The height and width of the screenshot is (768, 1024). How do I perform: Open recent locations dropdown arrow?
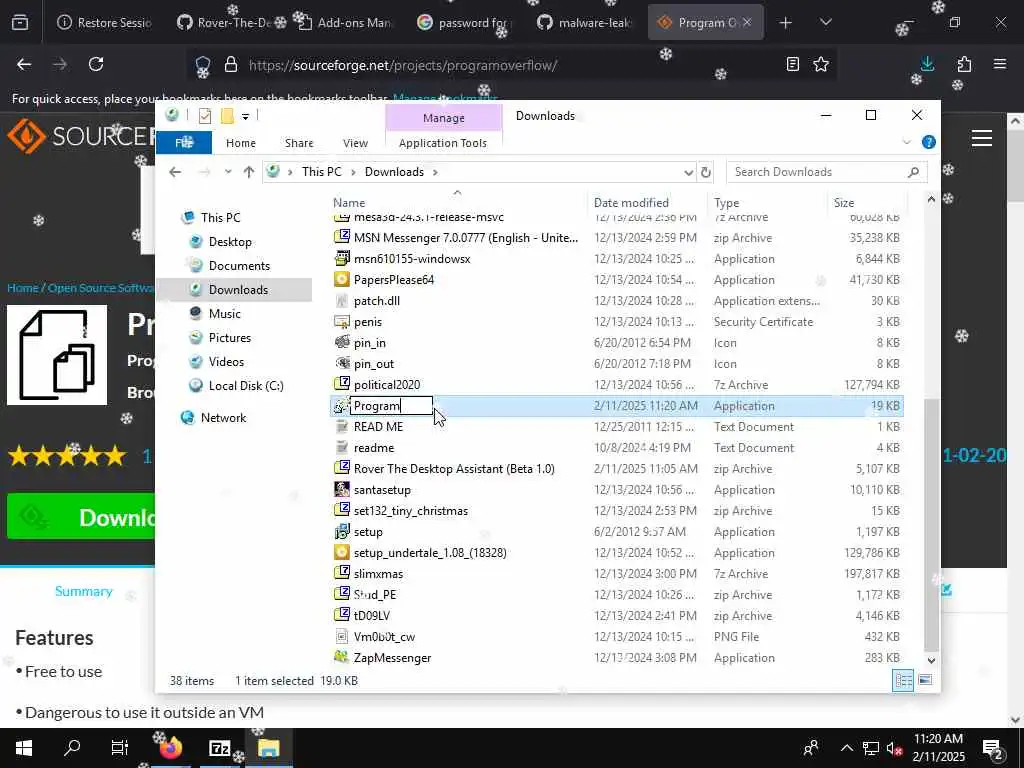227,172
